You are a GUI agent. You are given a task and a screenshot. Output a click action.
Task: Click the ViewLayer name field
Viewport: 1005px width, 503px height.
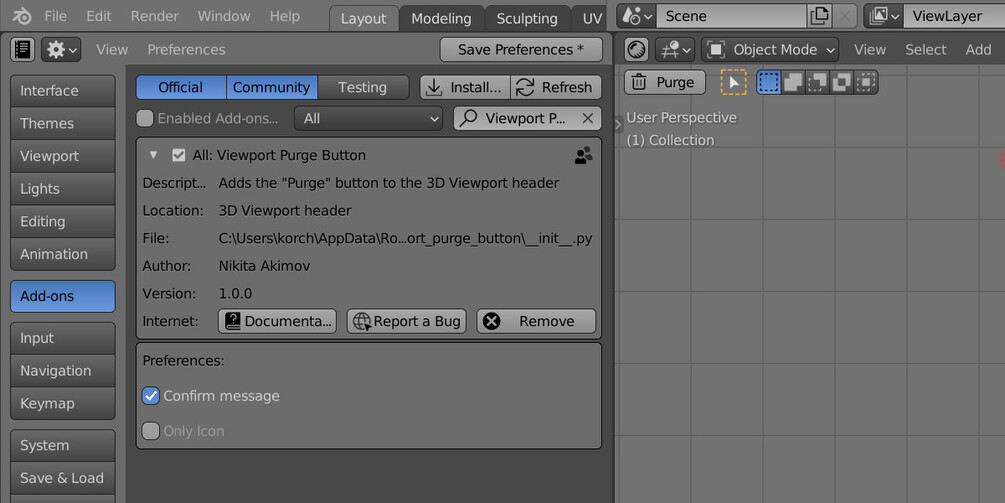point(954,16)
